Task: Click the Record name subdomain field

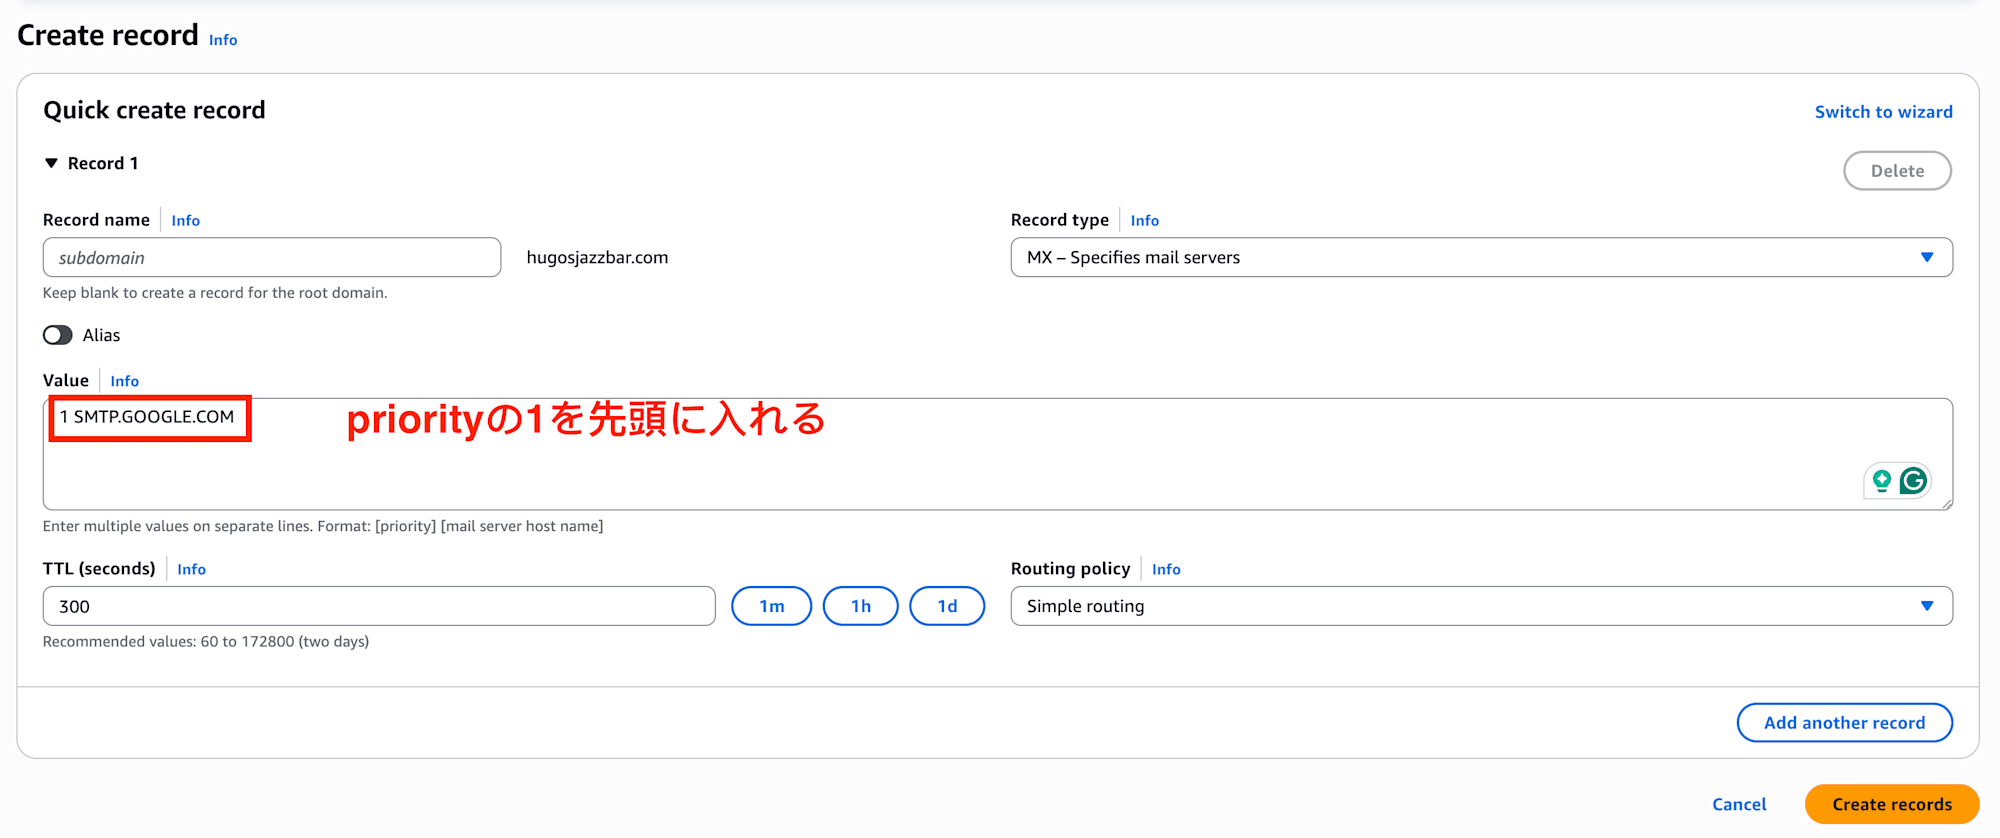Action: coord(272,257)
